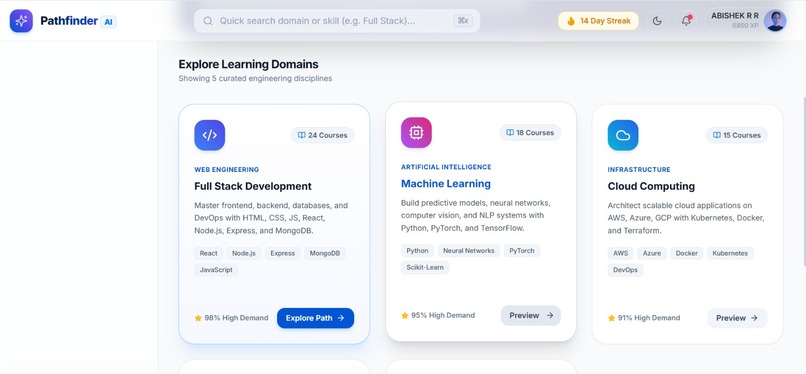The image size is (806, 374).
Task: Click the star icon beside 98% High Demand
Action: 198,318
